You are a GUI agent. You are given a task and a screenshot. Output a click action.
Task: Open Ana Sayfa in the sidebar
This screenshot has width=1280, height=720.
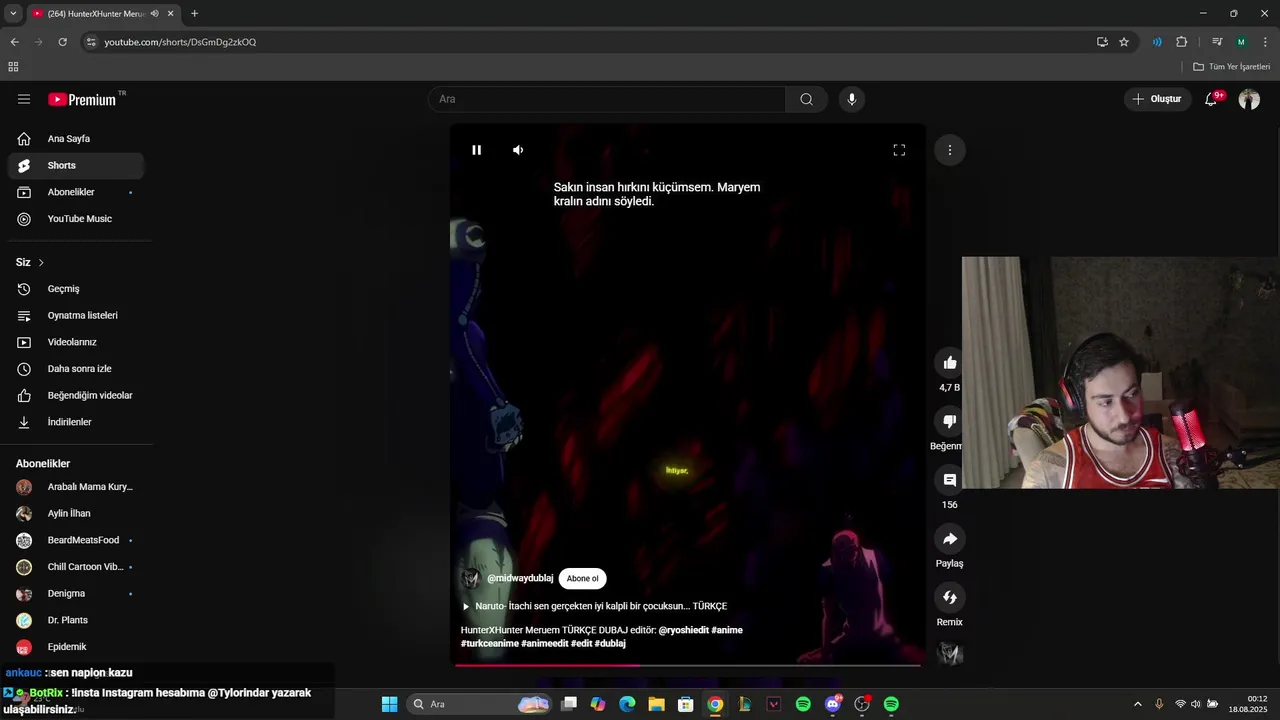[76, 139]
